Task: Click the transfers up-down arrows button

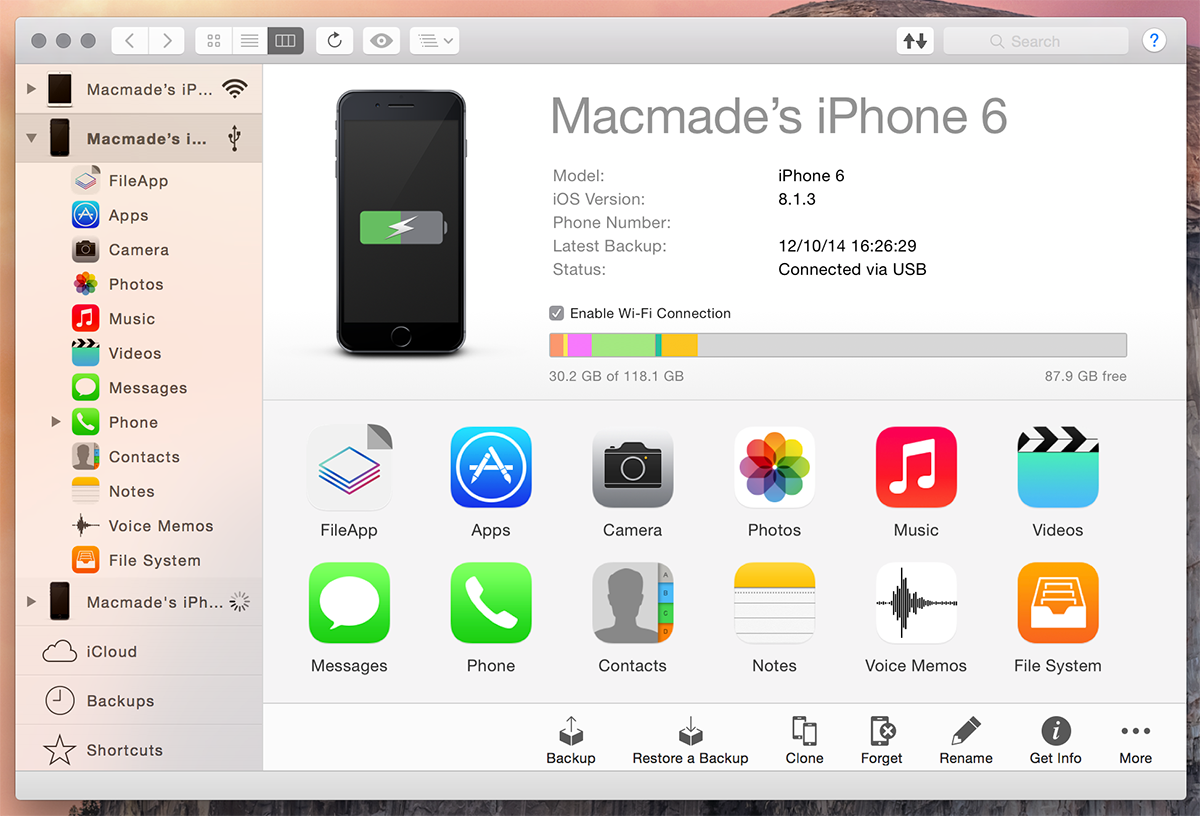Action: click(x=915, y=41)
